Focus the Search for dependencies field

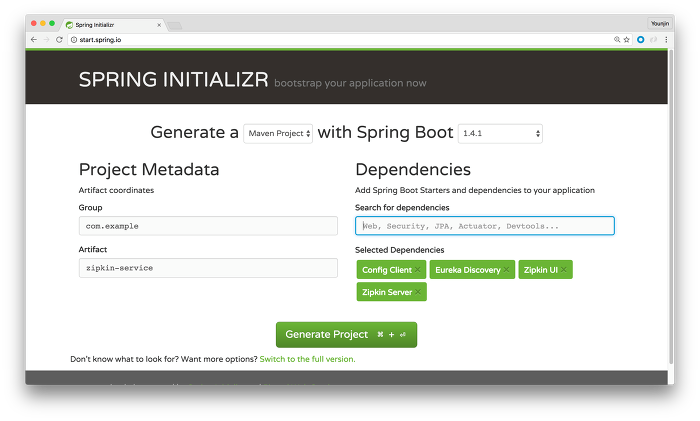coord(484,226)
